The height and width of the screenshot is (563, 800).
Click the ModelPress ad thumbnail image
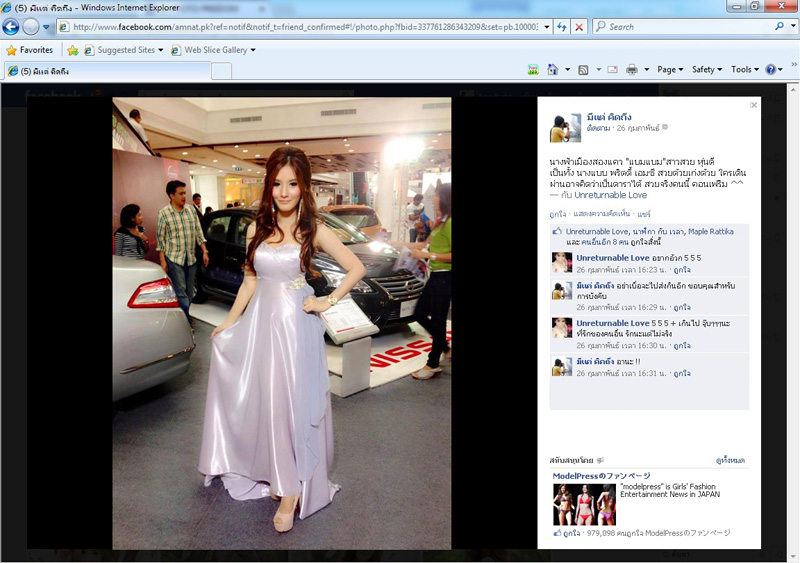[584, 504]
